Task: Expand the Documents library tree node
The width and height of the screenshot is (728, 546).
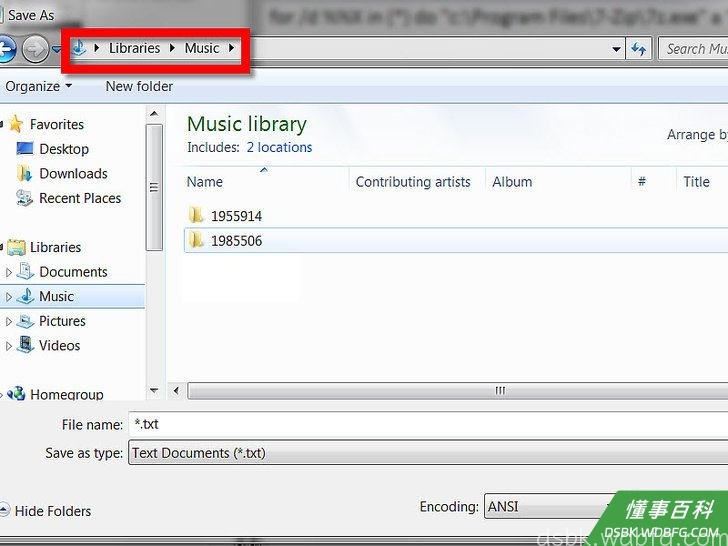Action: pos(8,272)
